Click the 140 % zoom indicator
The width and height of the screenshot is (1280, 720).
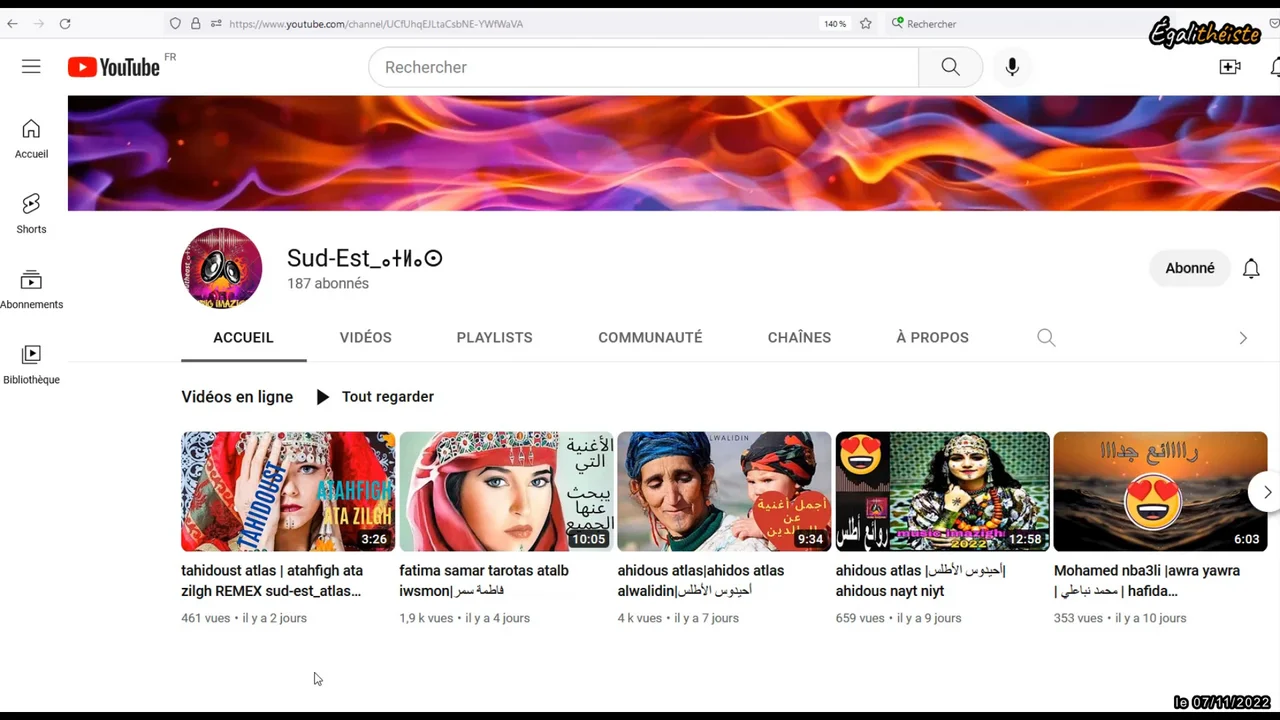[x=835, y=23]
